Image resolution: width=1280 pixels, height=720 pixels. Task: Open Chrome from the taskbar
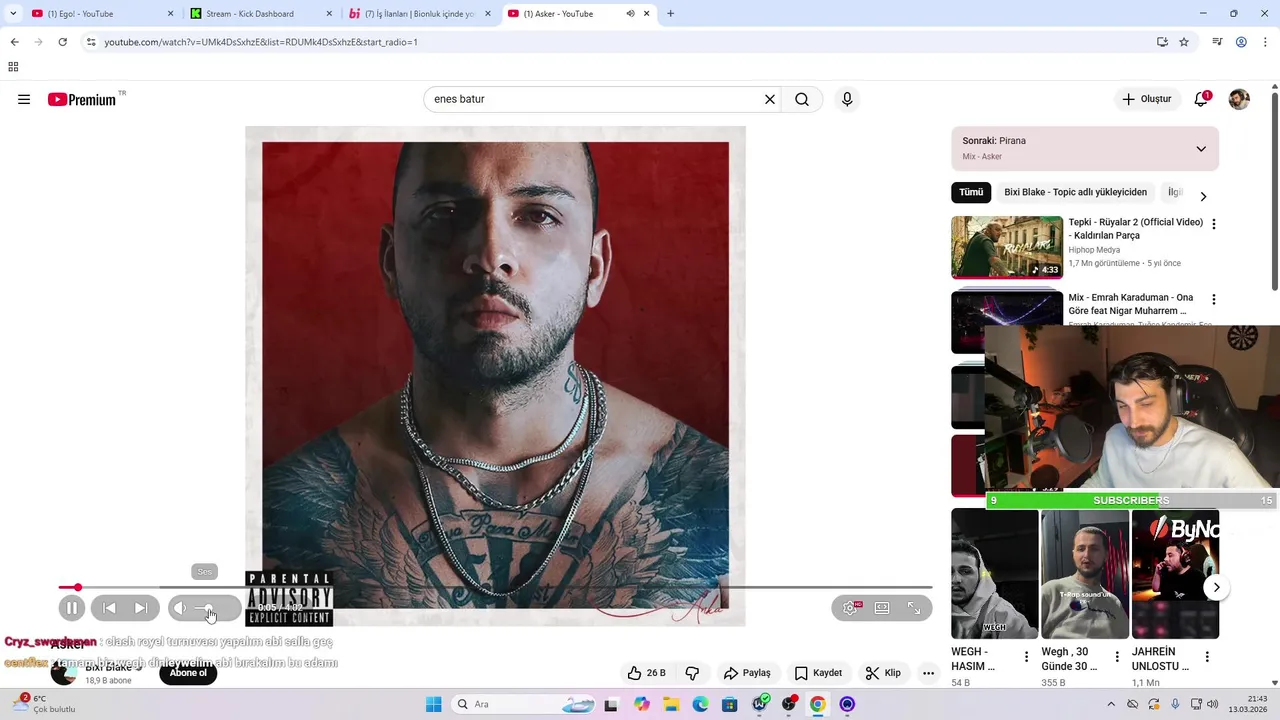(x=818, y=704)
